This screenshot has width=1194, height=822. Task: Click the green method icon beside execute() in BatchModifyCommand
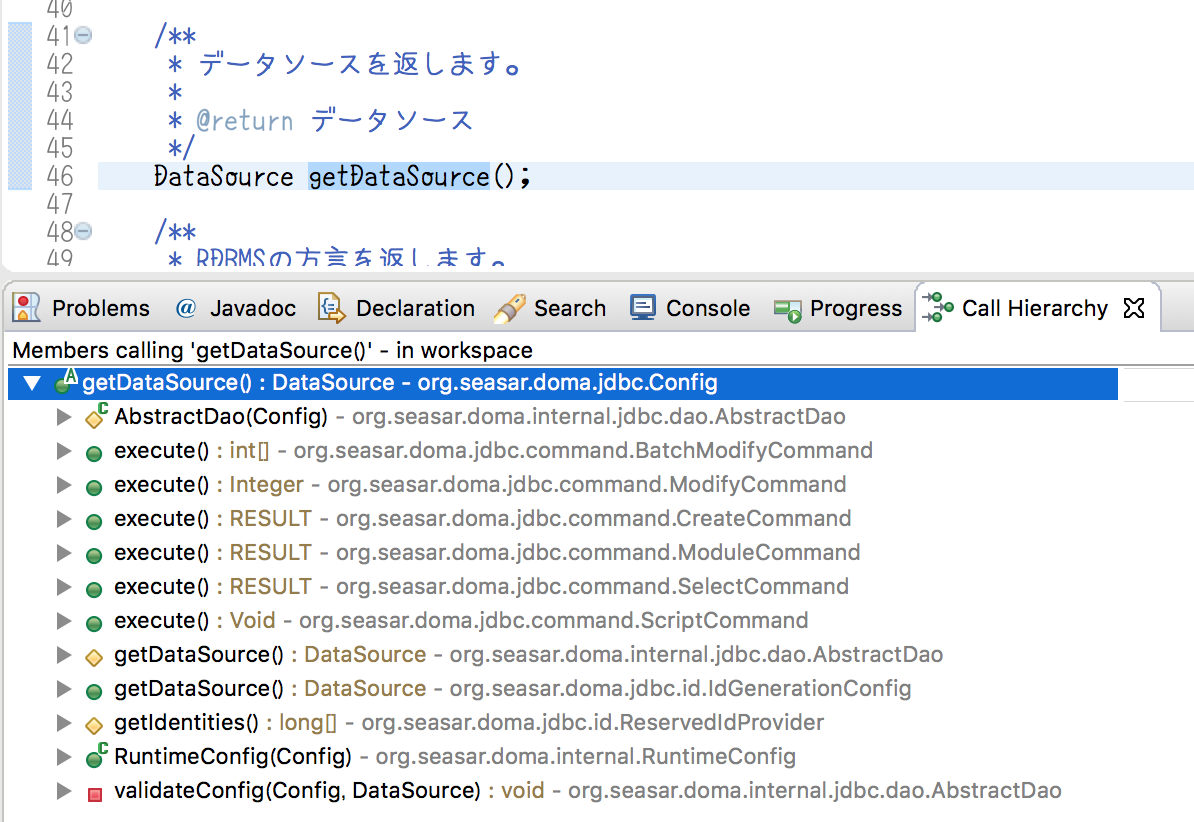point(94,452)
